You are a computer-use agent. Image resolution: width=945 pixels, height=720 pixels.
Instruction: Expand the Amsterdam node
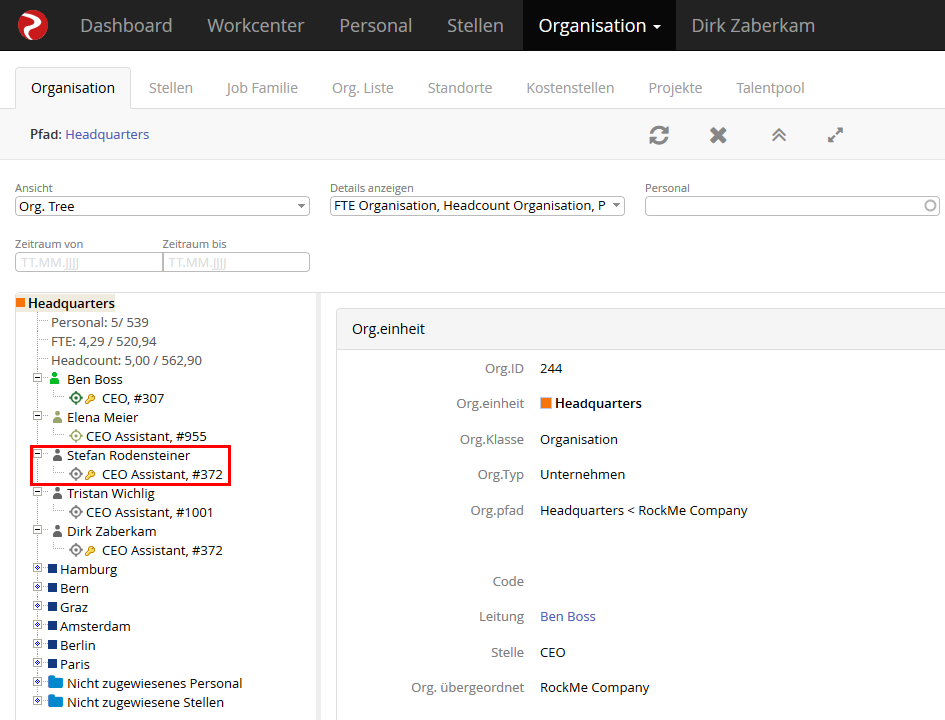(x=37, y=625)
